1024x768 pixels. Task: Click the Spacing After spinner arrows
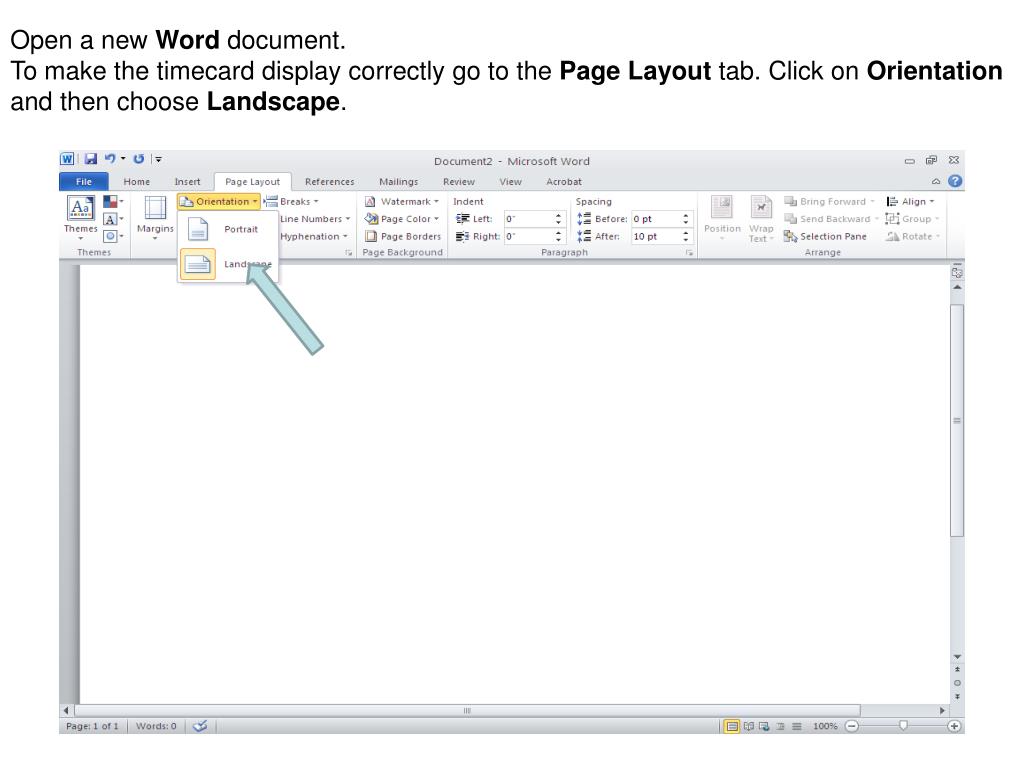tap(686, 236)
